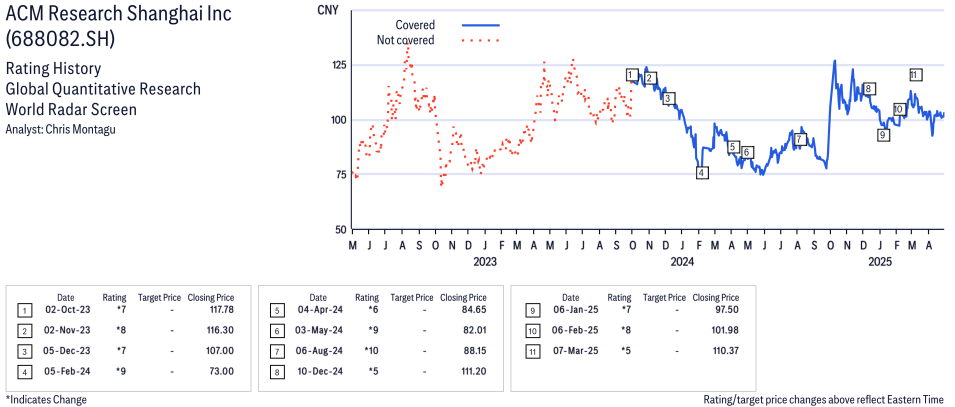The width and height of the screenshot is (955, 407).
Task: Click the boxed number 10 in the table
Action: (x=532, y=330)
